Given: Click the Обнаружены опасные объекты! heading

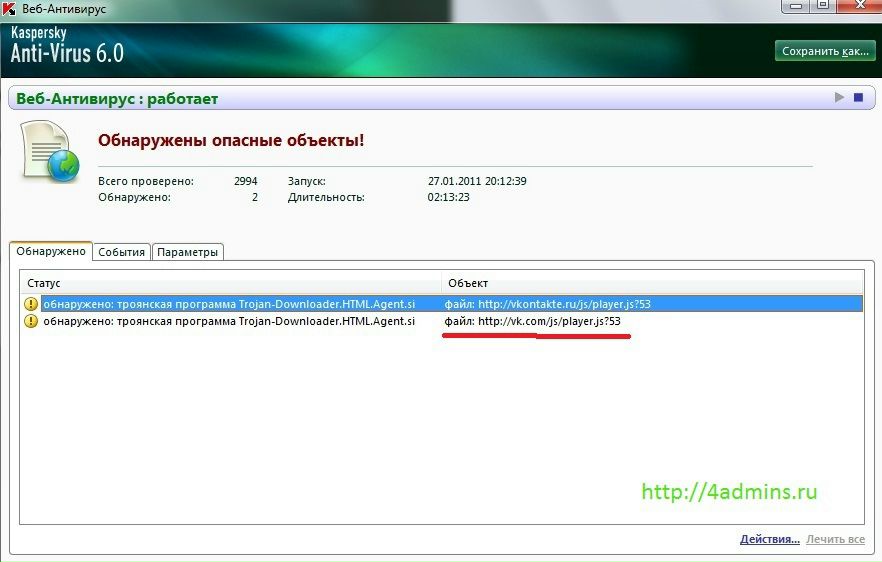Looking at the screenshot, I should point(231,140).
